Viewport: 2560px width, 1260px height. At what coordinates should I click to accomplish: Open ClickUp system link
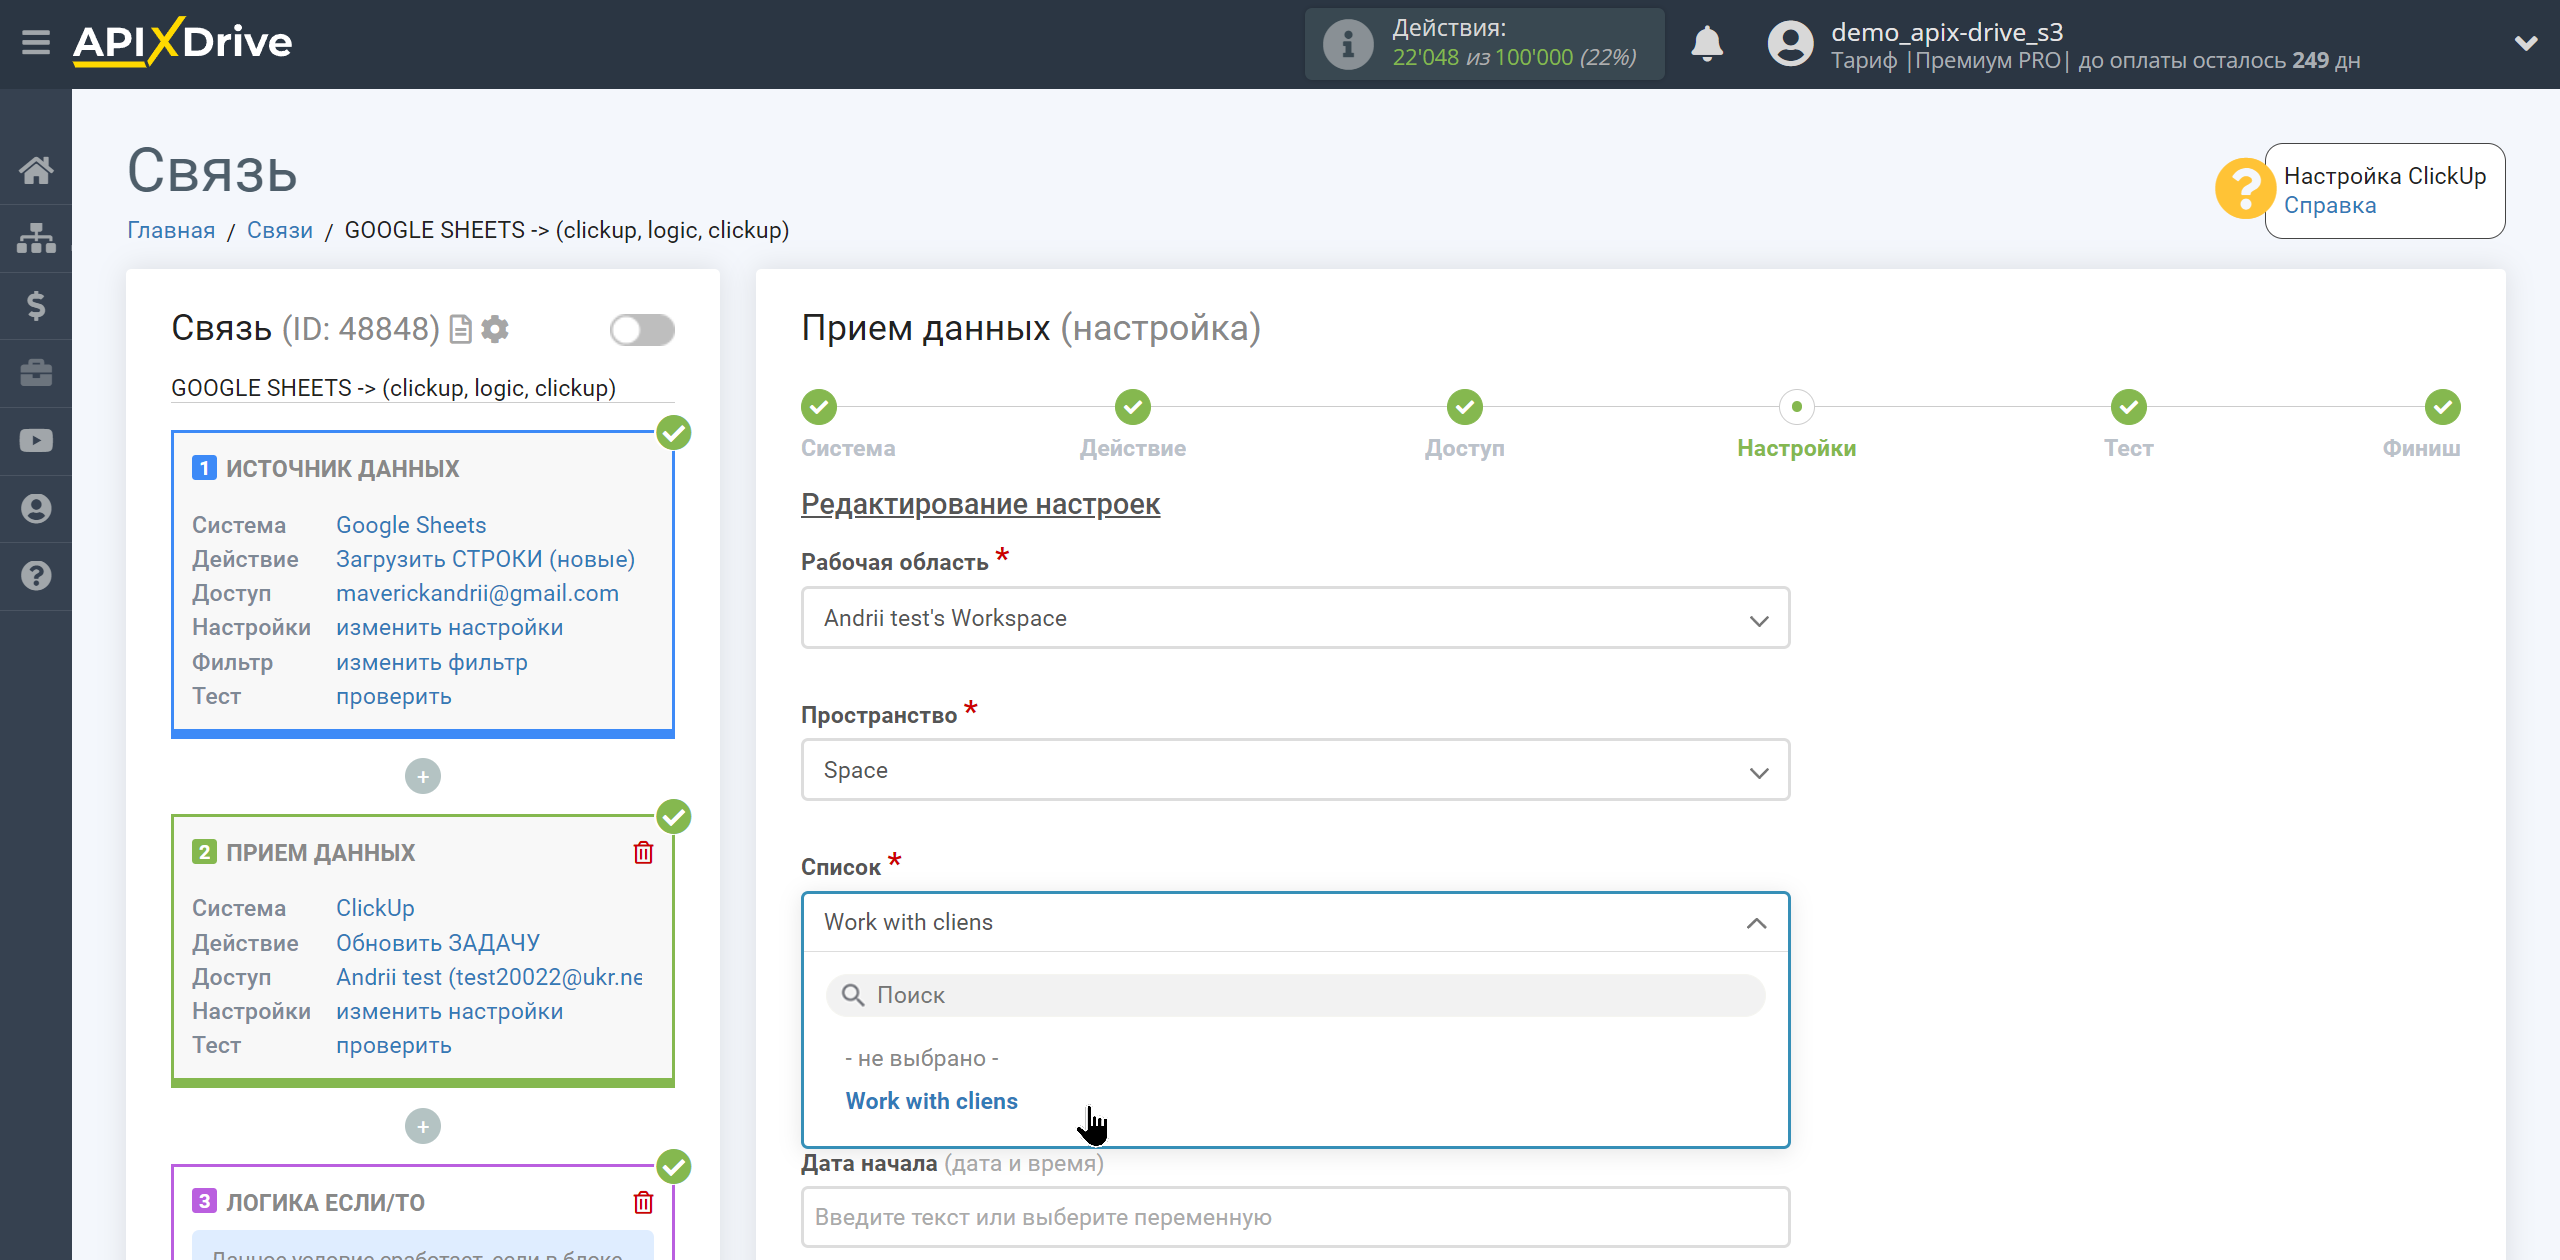click(375, 908)
